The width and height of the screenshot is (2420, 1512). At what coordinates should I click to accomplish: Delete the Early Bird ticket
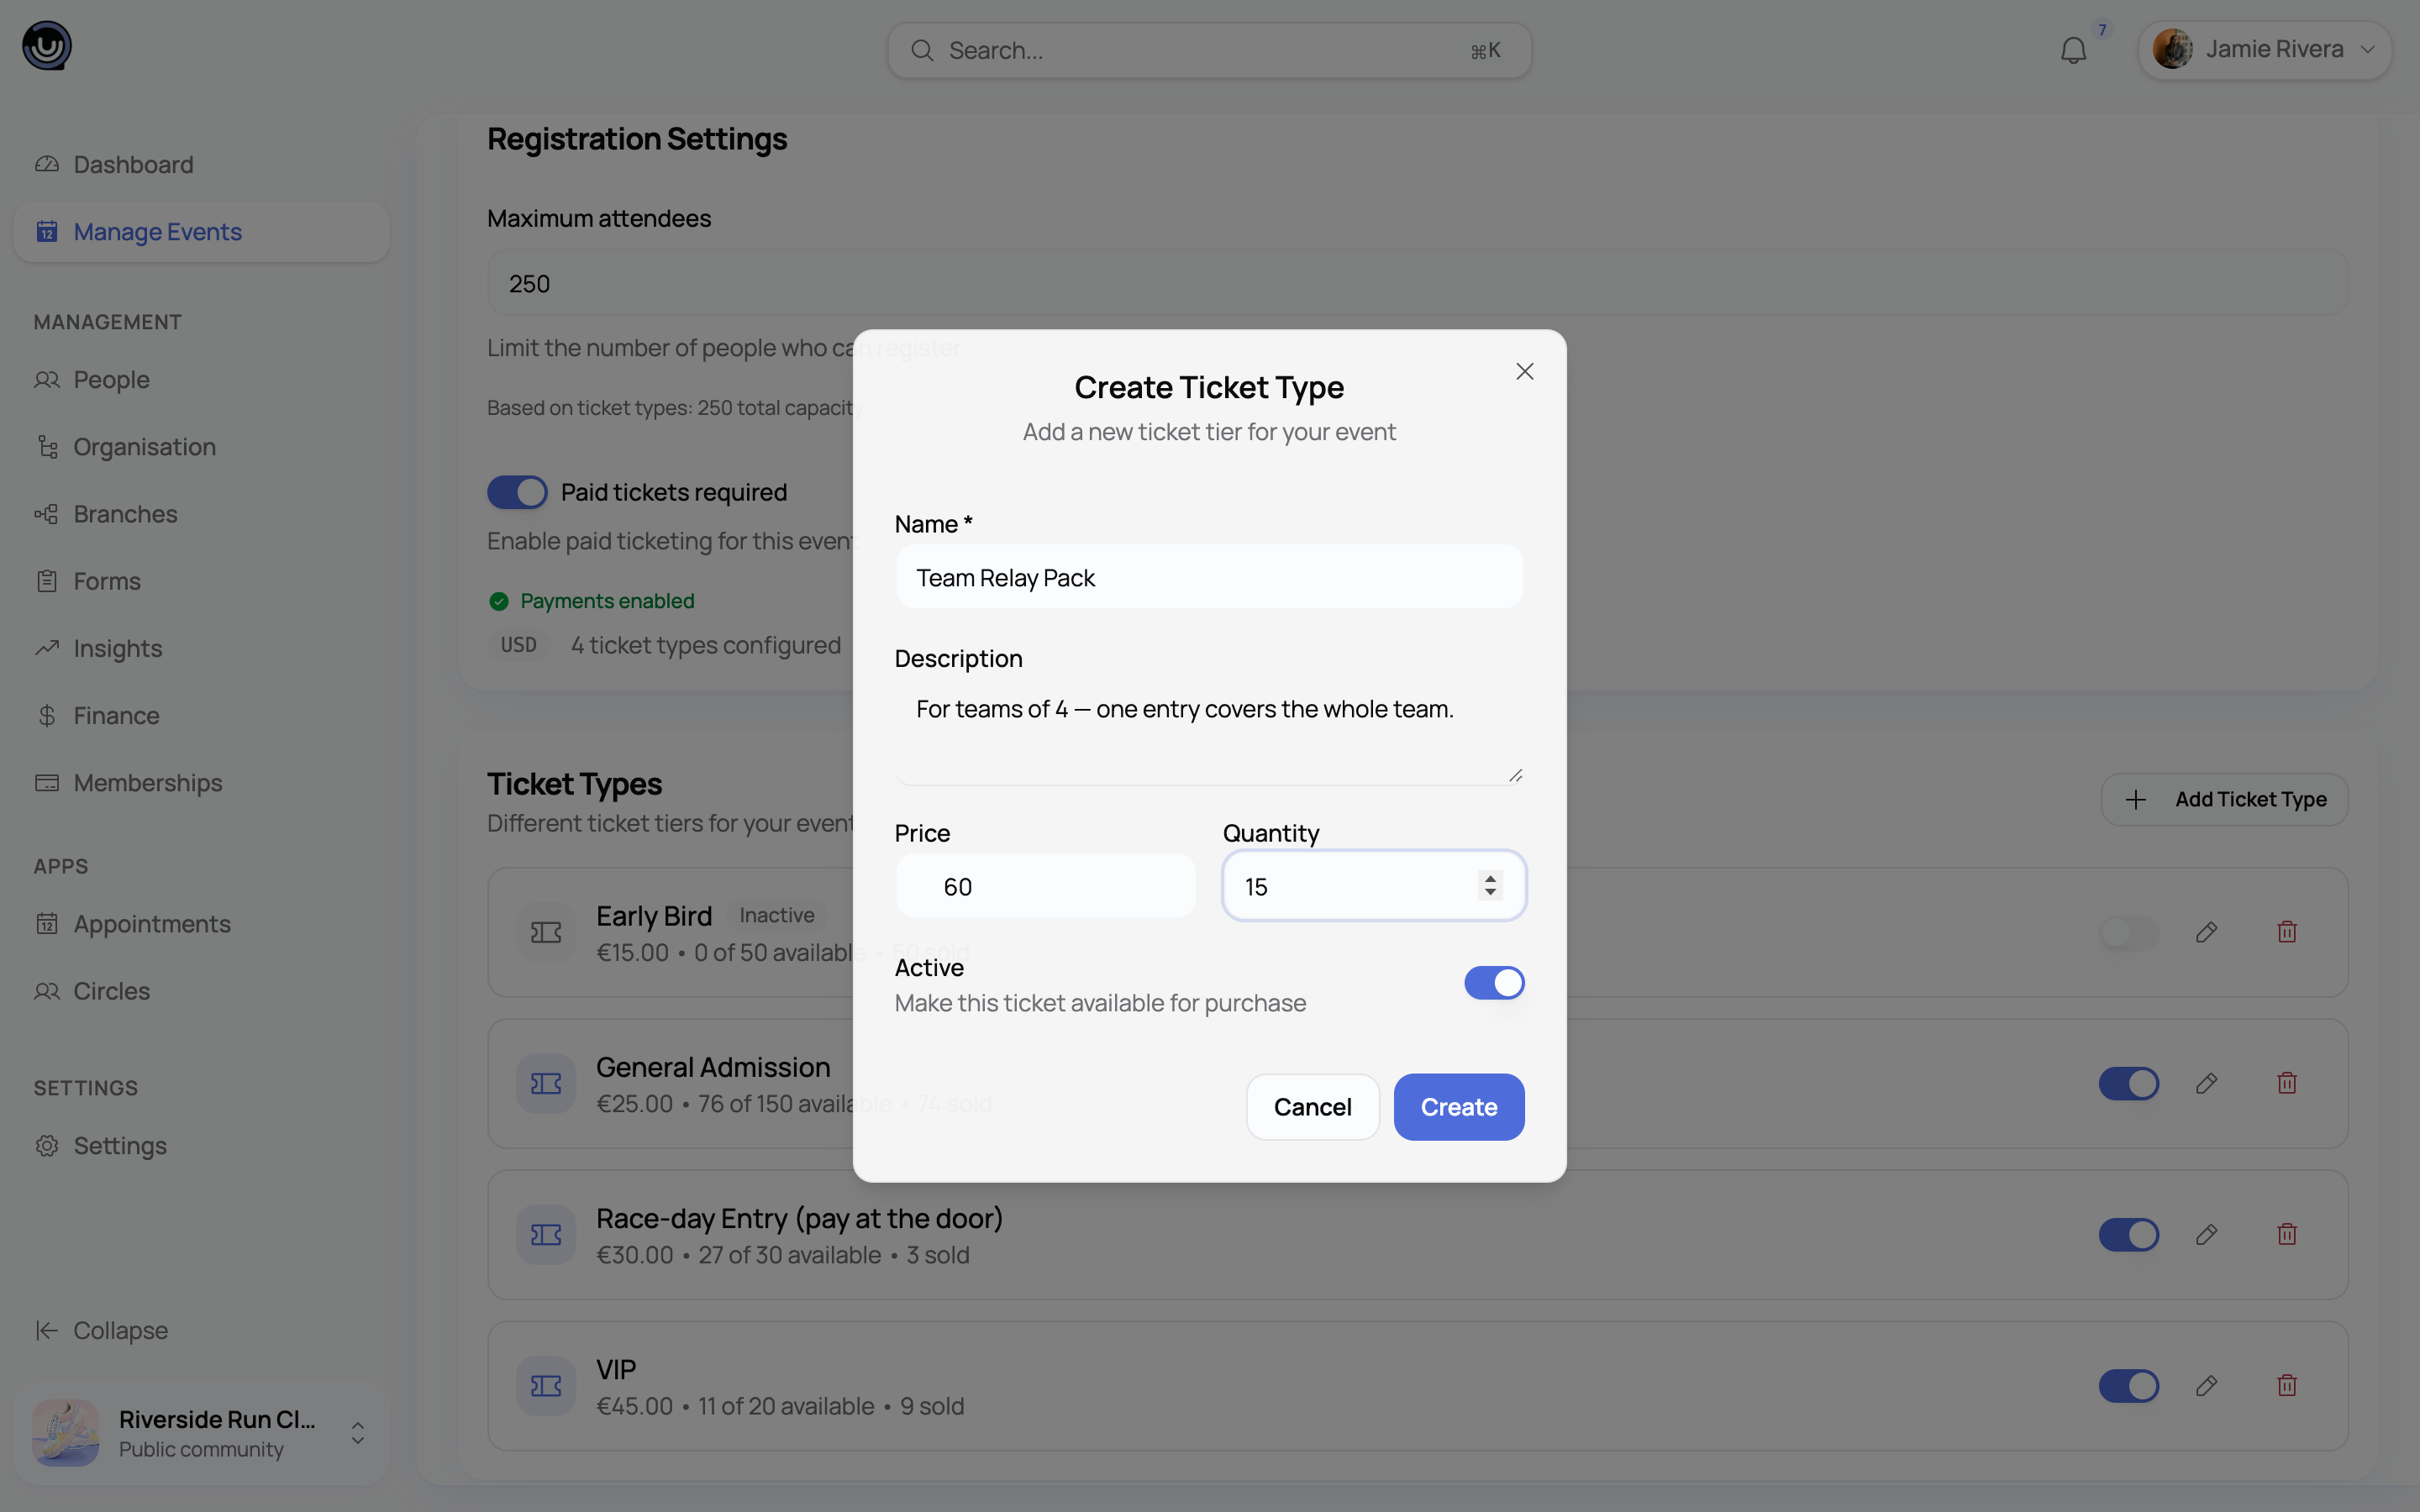point(2286,932)
